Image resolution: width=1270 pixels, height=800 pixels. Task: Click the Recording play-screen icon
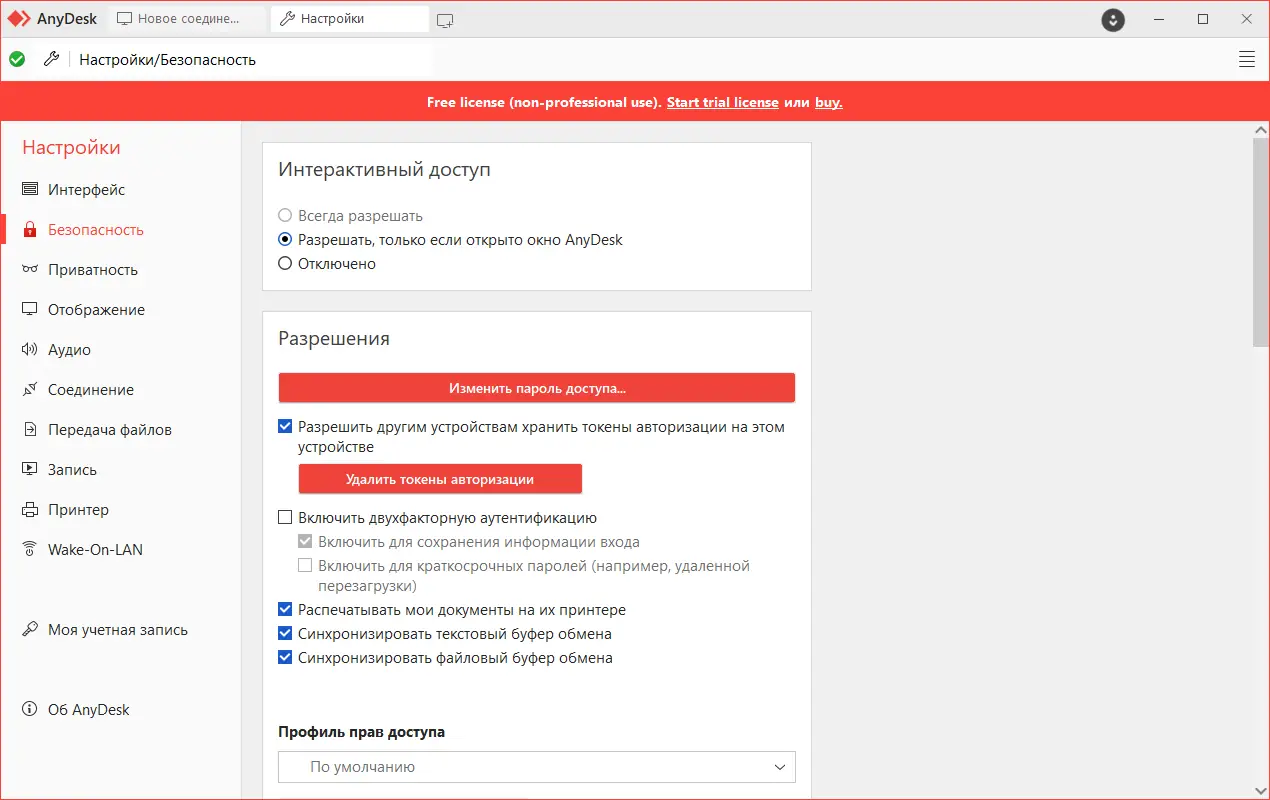[x=30, y=469]
